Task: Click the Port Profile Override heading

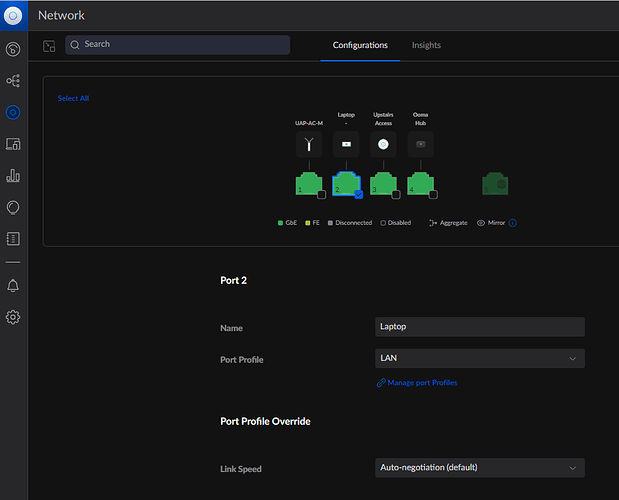Action: pyautogui.click(x=265, y=421)
